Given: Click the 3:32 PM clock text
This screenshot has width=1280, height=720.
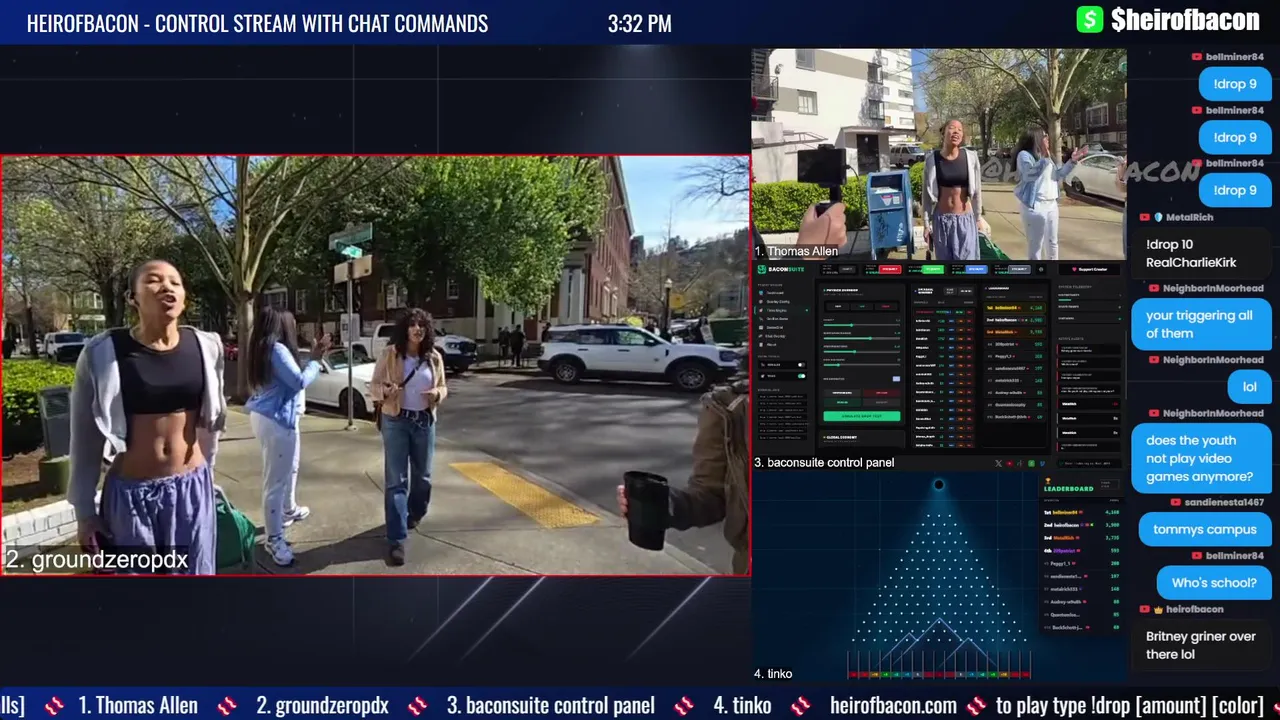Looking at the screenshot, I should 640,24.
